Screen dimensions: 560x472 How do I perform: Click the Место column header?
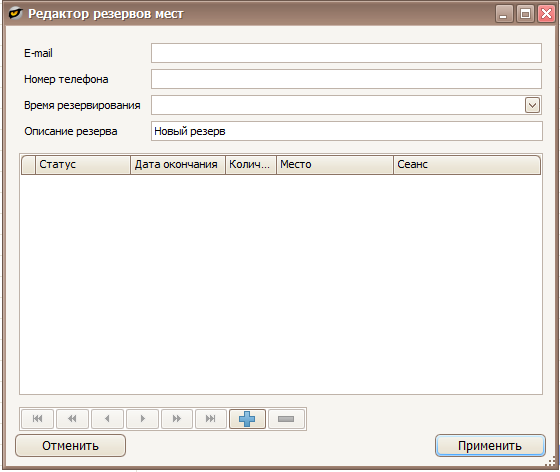click(335, 165)
